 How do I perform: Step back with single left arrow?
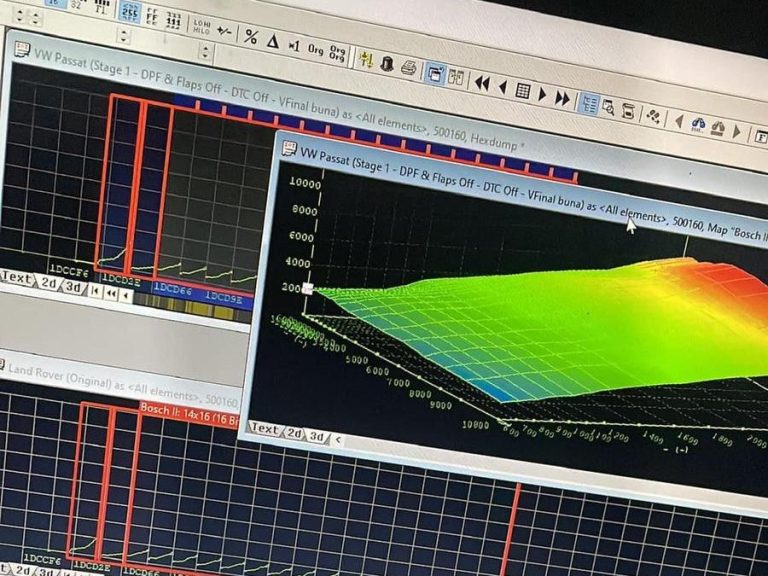[x=503, y=87]
